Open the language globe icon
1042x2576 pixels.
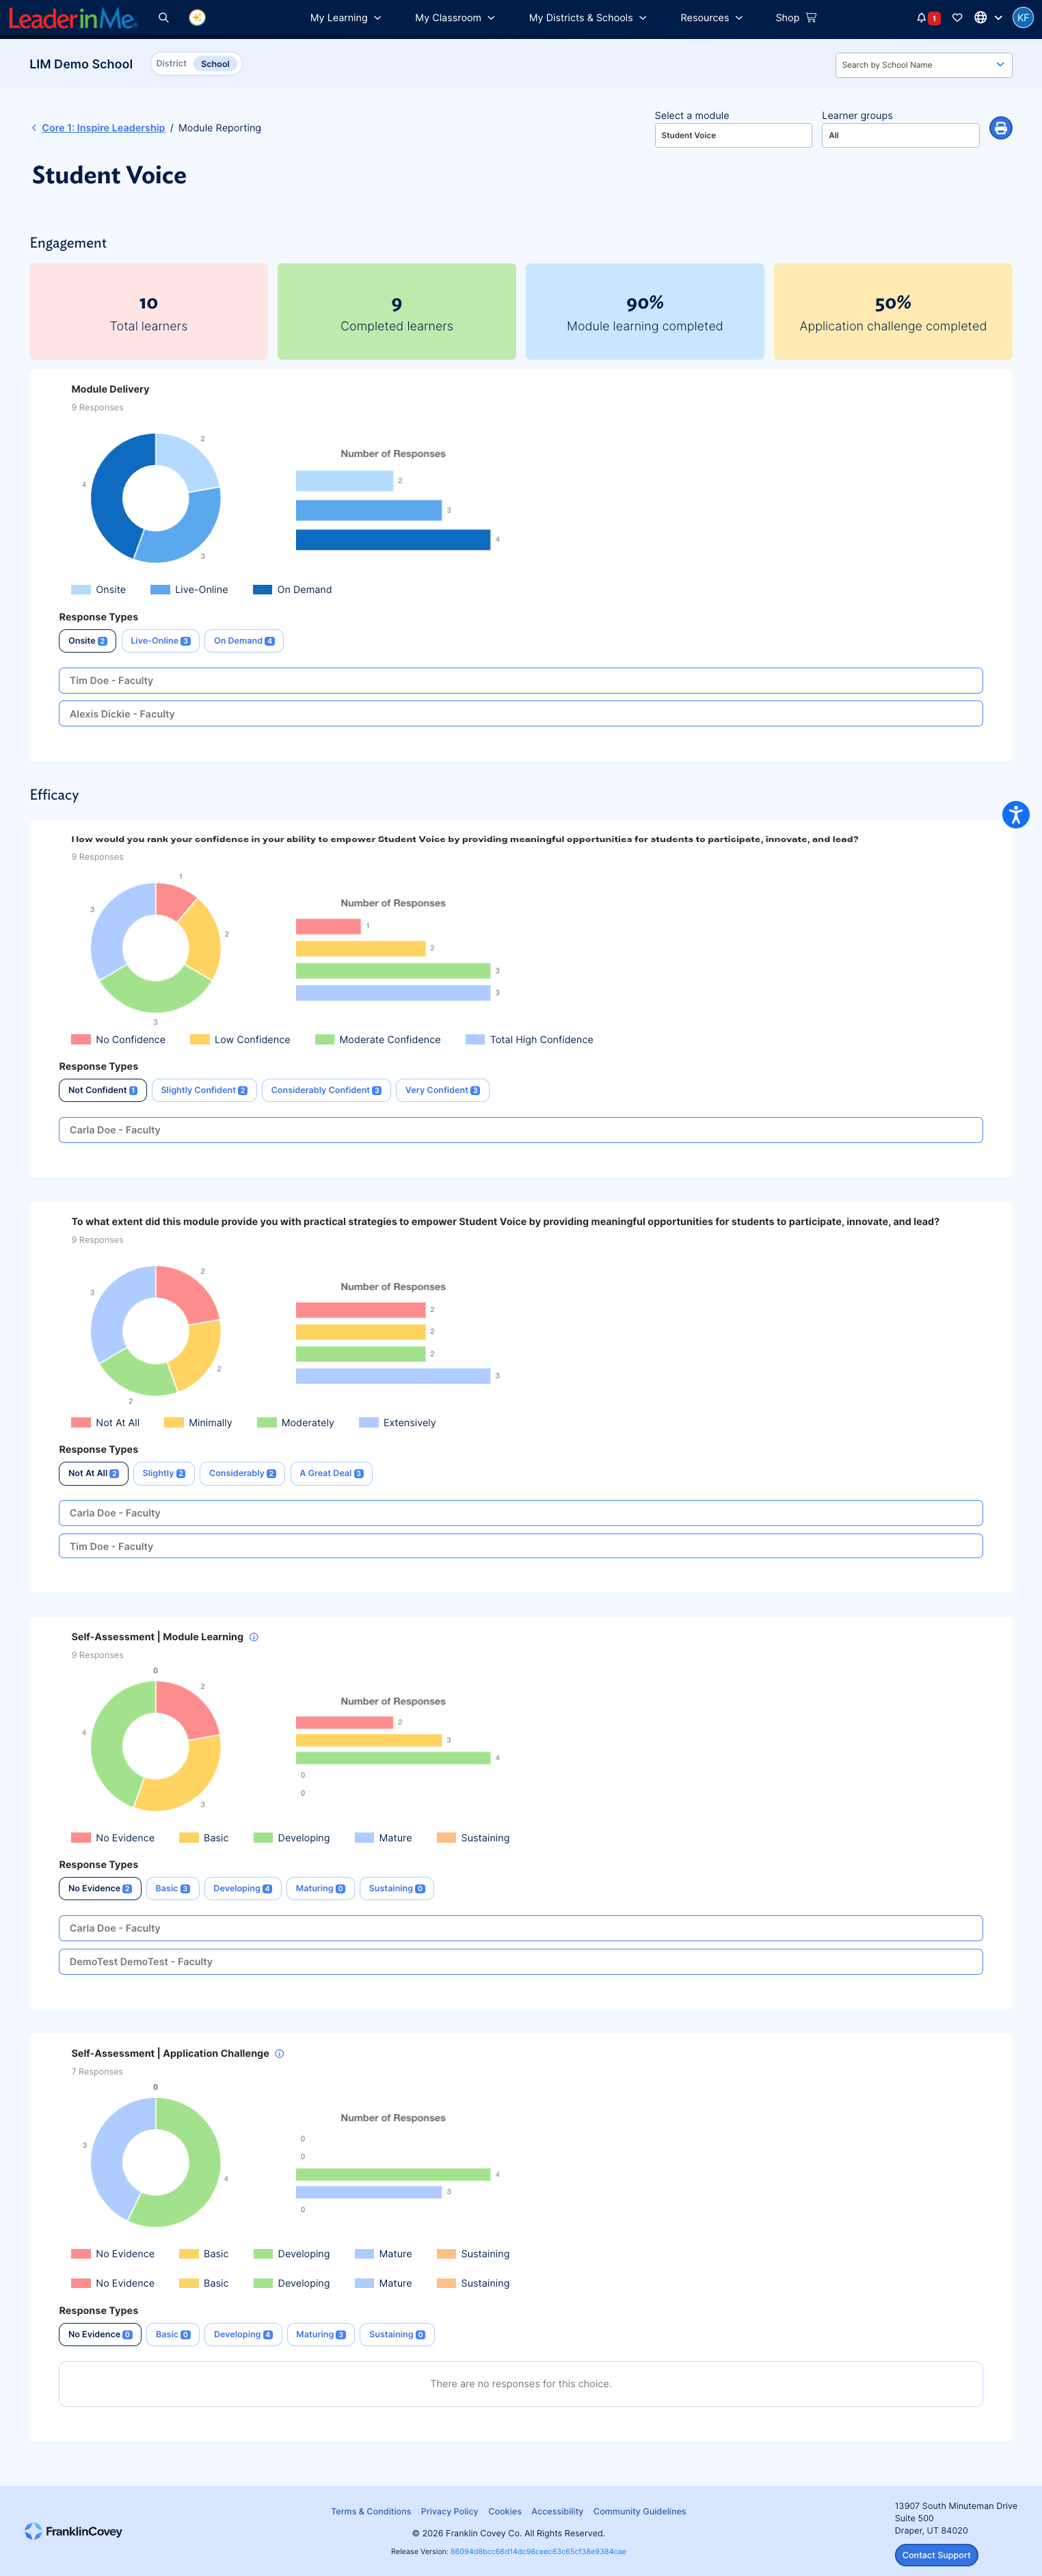[980, 17]
